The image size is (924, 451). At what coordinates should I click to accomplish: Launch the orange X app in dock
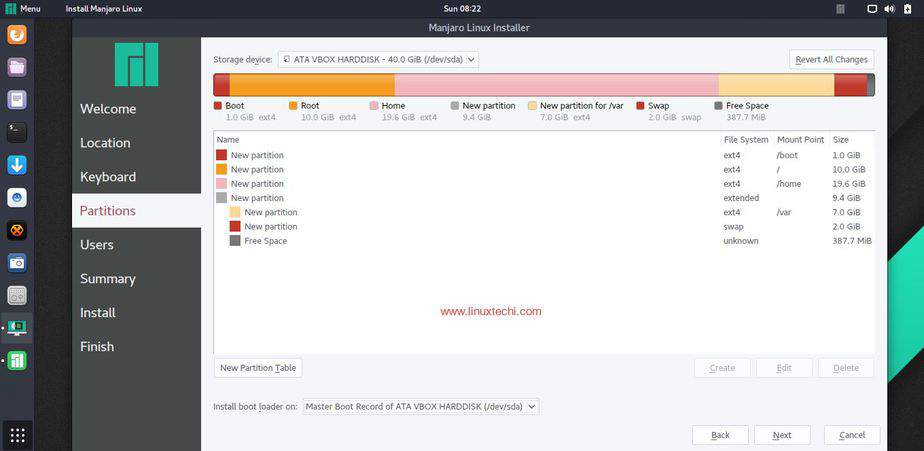tap(16, 230)
